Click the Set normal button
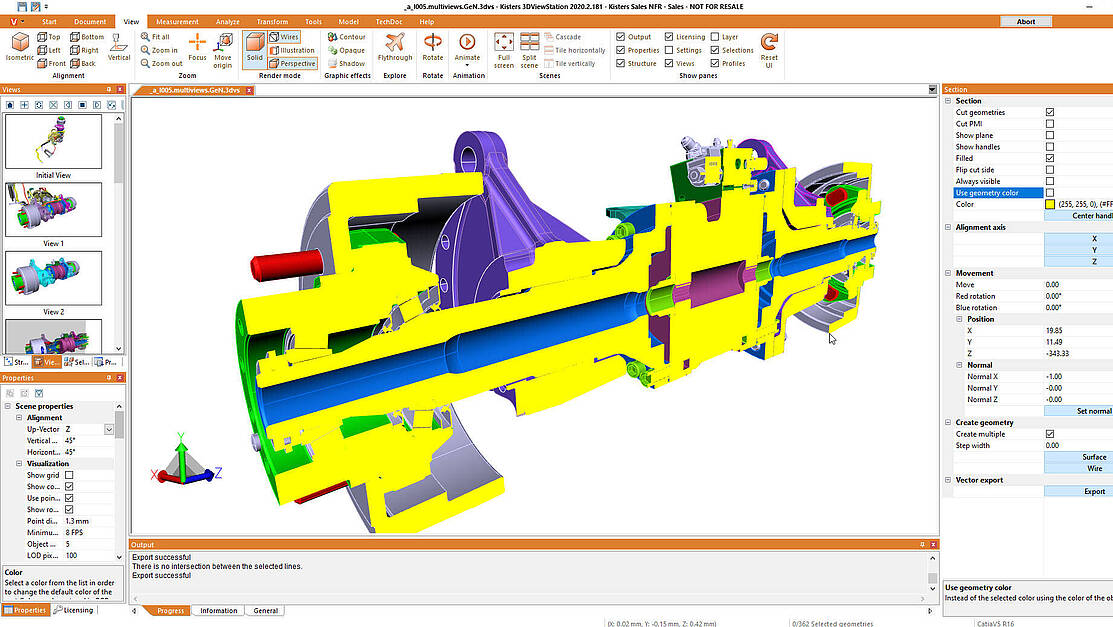1113x627 pixels. [1079, 411]
